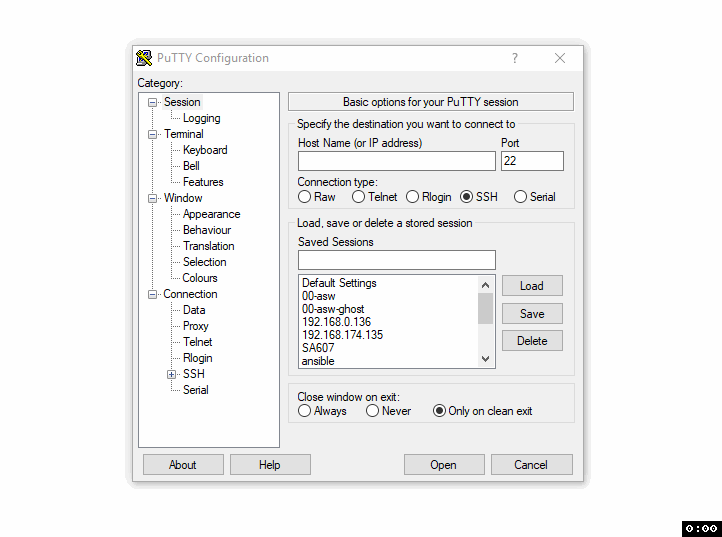
Task: Select the 00-asw saved session
Action: point(318,296)
